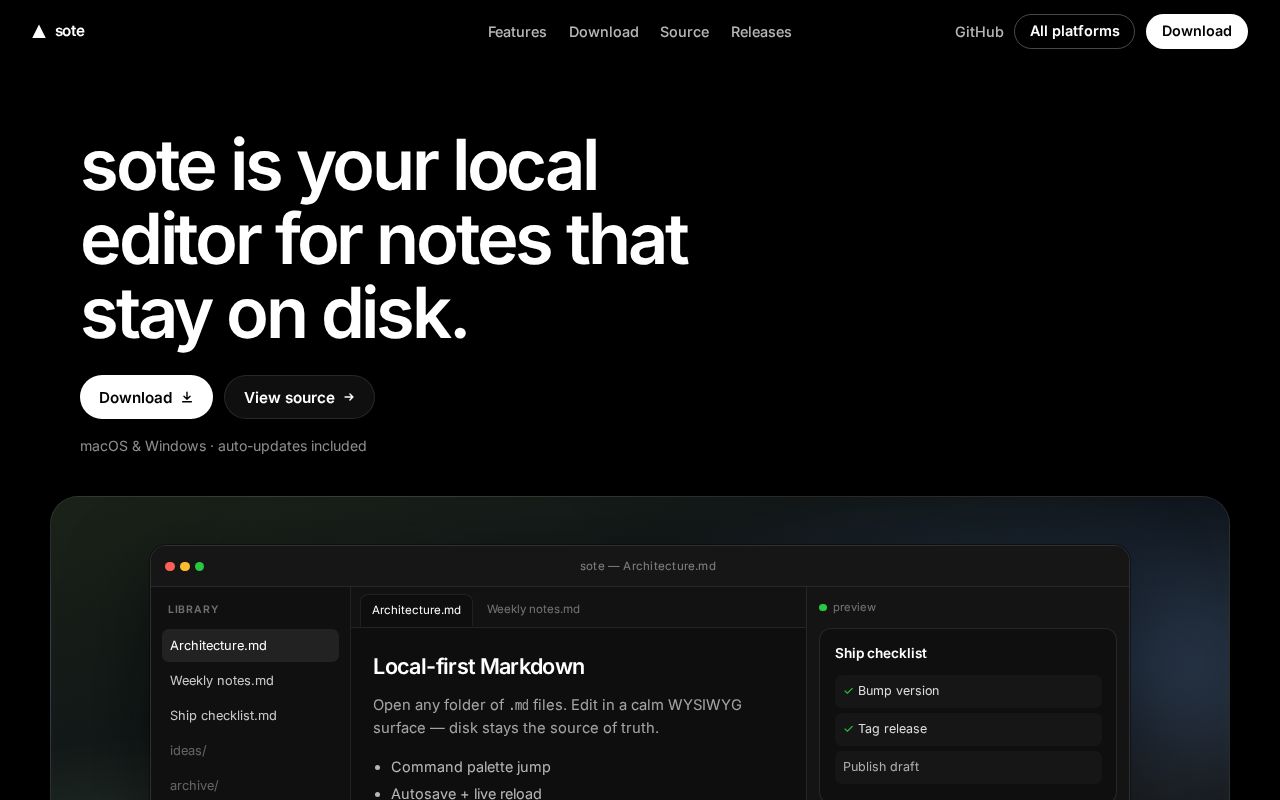Expand the ideas/ folder
Screen dimensions: 1280x800
(x=250, y=750)
